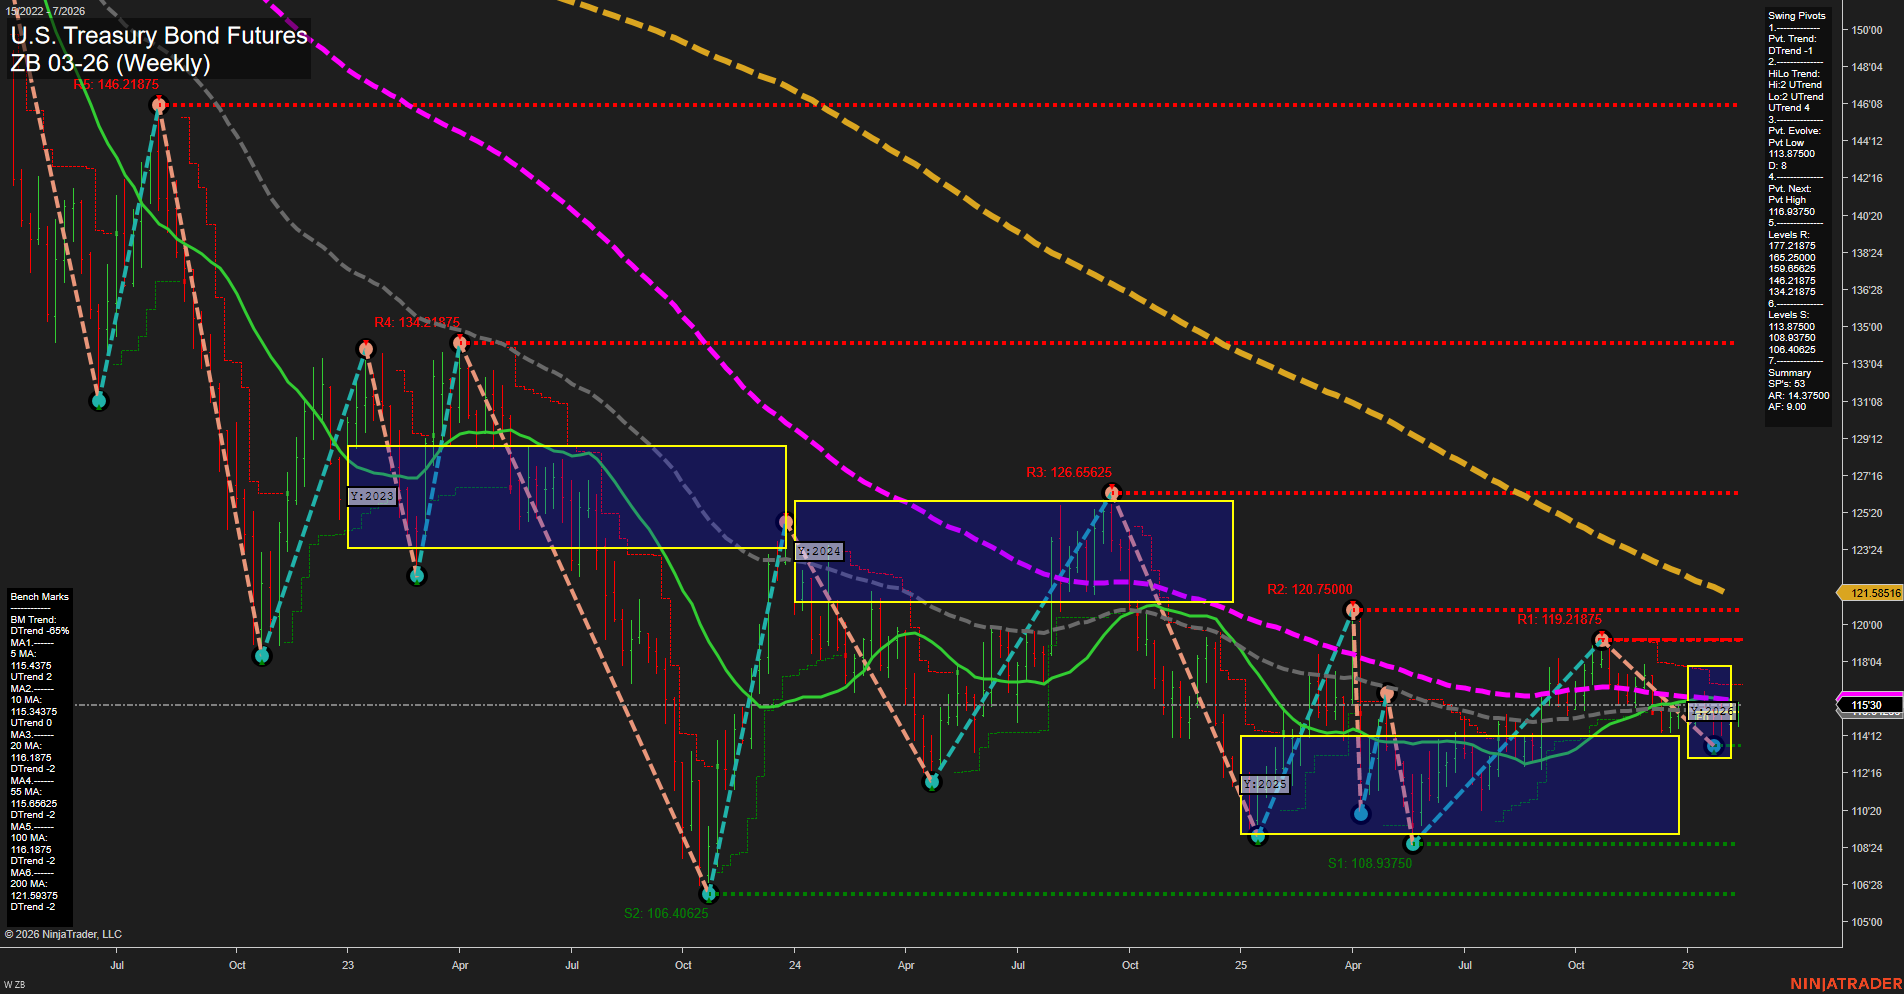Click the current price tag showing 115'30
Viewport: 1904px width, 994px height.
coord(1867,705)
